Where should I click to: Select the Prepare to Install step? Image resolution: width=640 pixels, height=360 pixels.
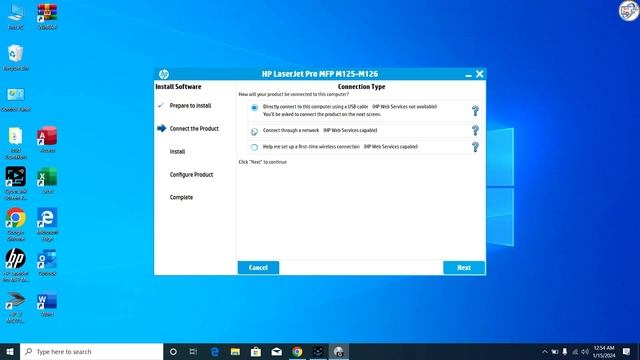pos(190,106)
